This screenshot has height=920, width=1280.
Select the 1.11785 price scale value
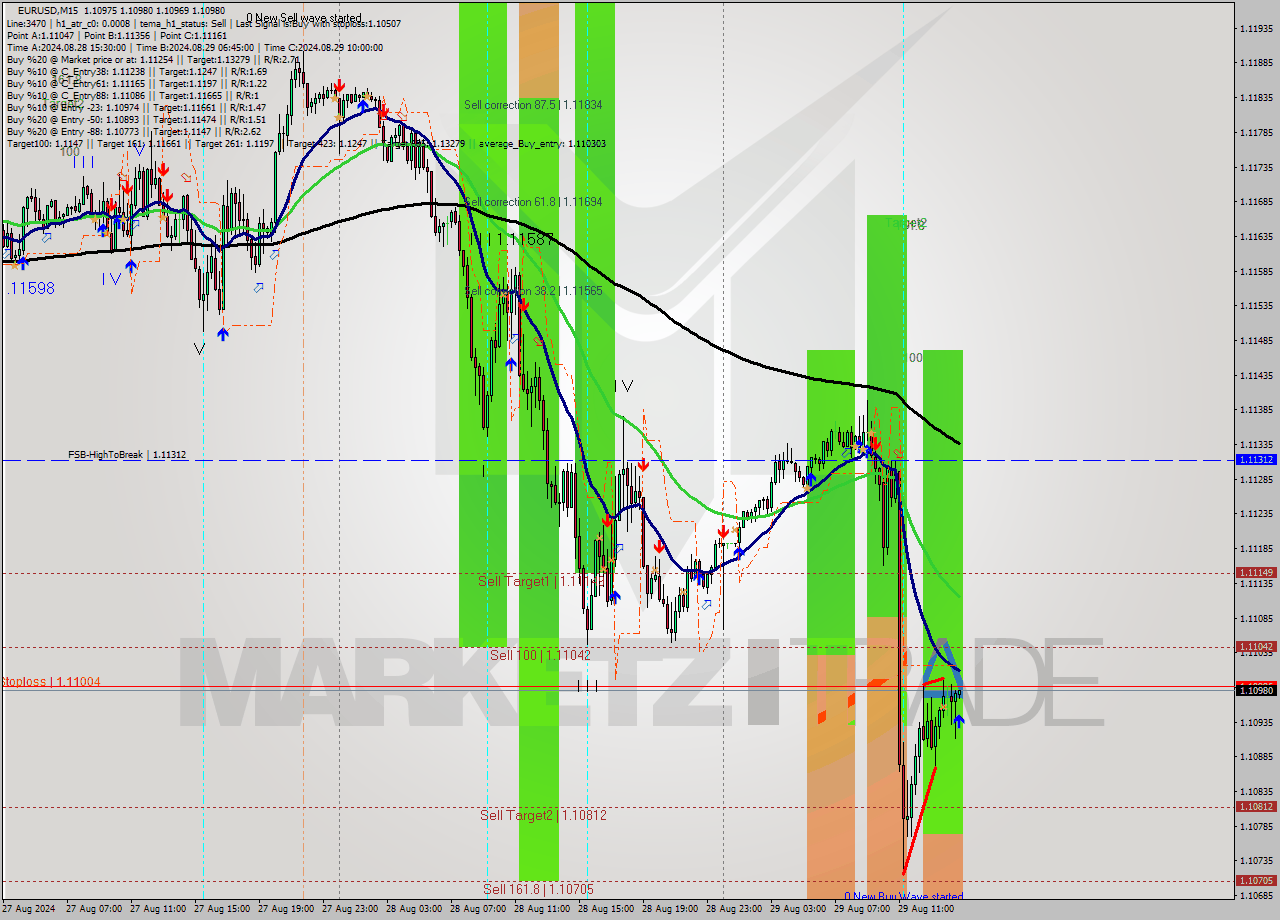point(1256,132)
